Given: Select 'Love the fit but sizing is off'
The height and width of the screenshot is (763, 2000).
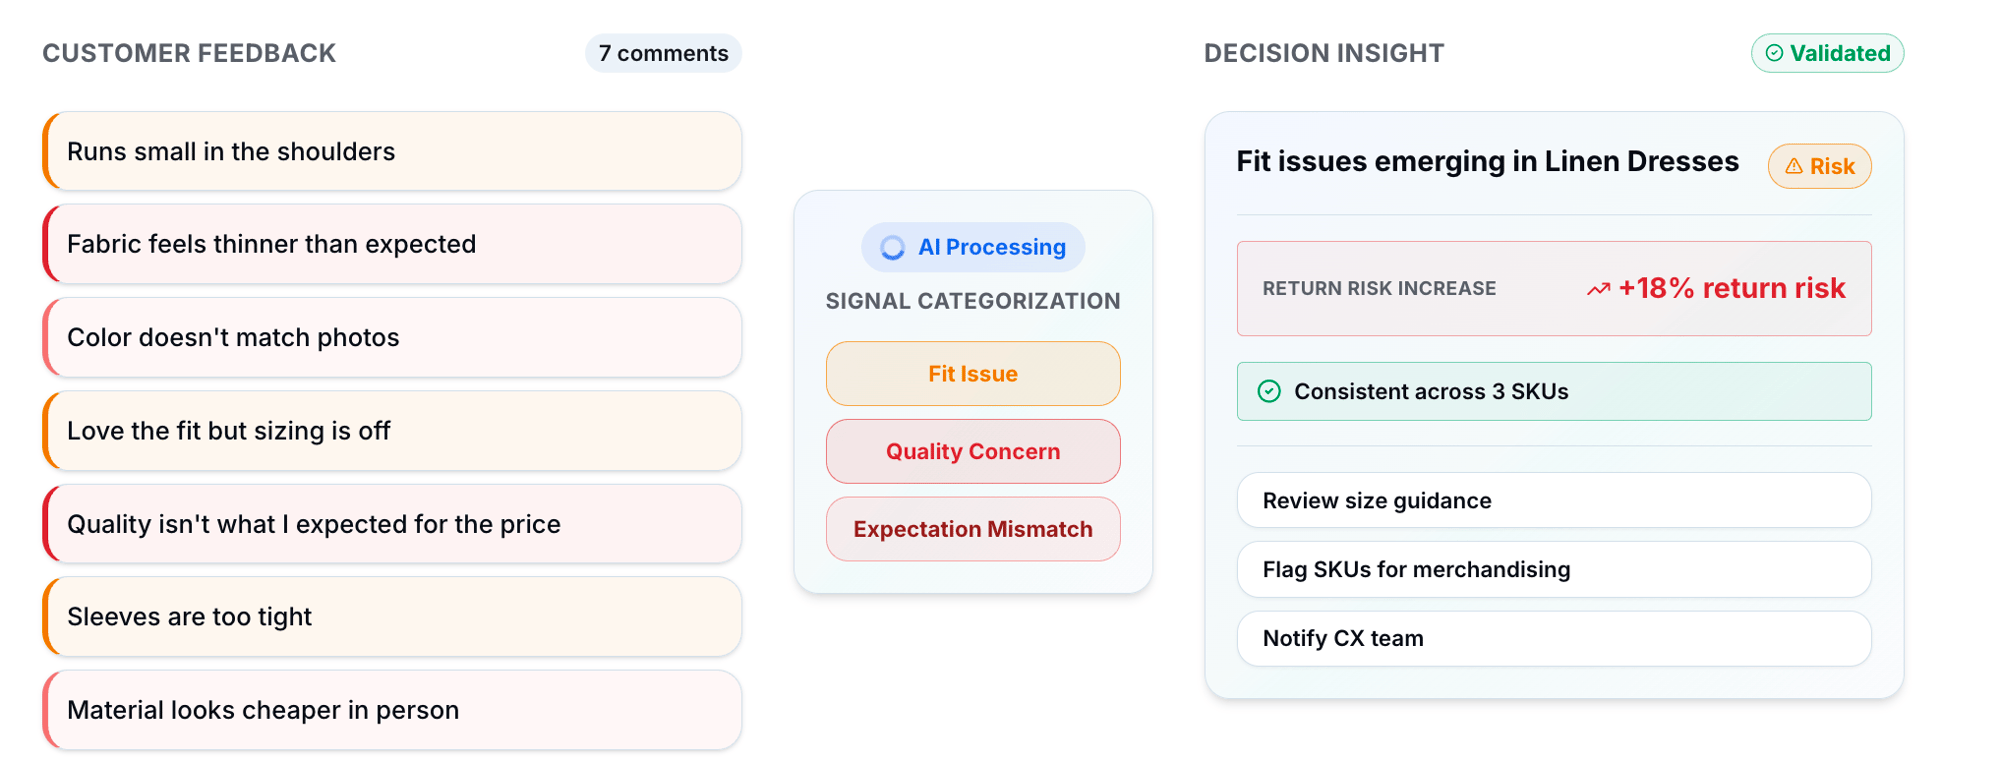Looking at the screenshot, I should [x=392, y=431].
